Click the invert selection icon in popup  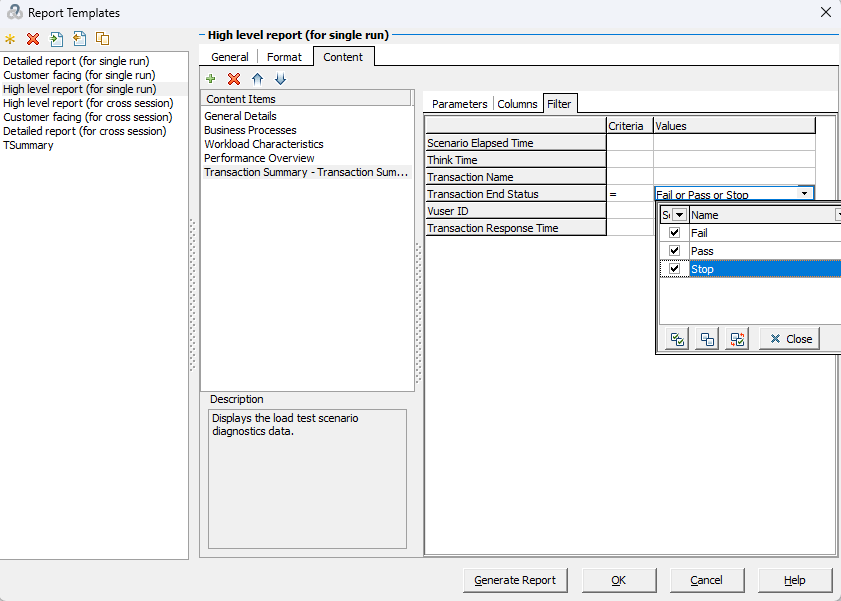(737, 339)
